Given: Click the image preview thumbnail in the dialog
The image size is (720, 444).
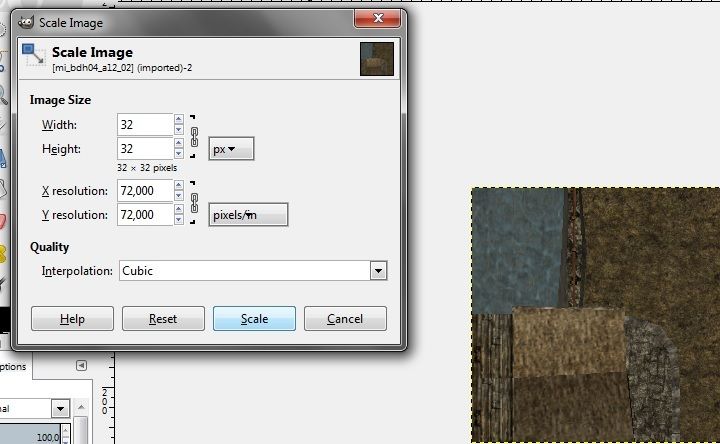Looking at the screenshot, I should (376, 59).
